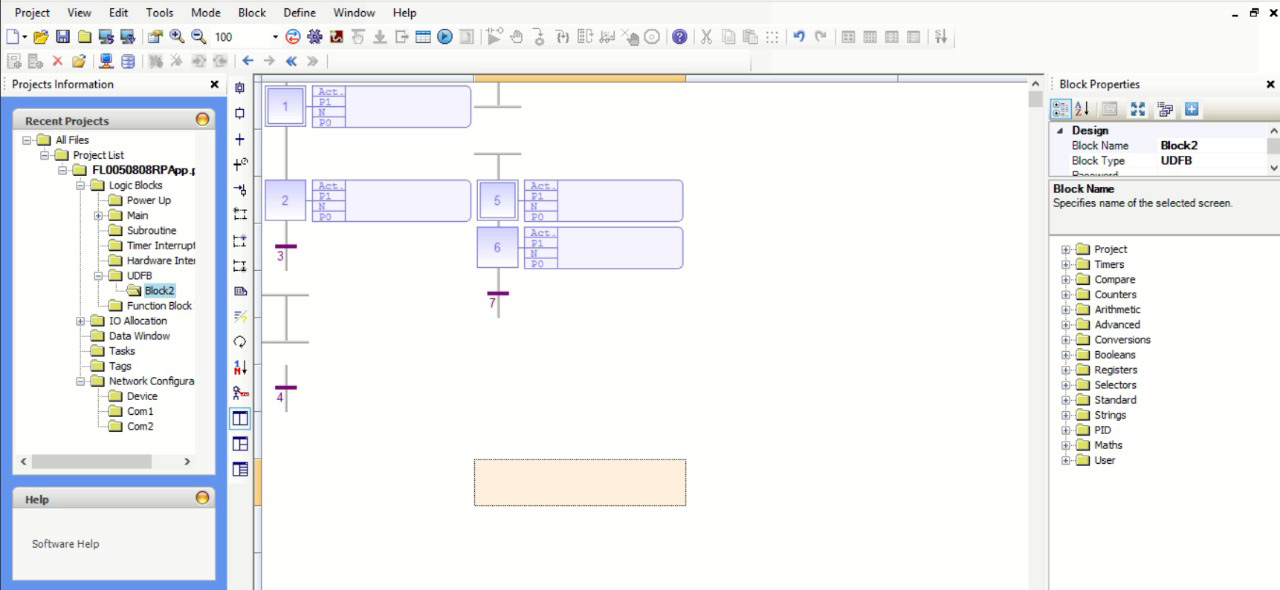This screenshot has height=590, width=1280.
Task: Select the Zoom Out magnifier tool
Action: 199,37
